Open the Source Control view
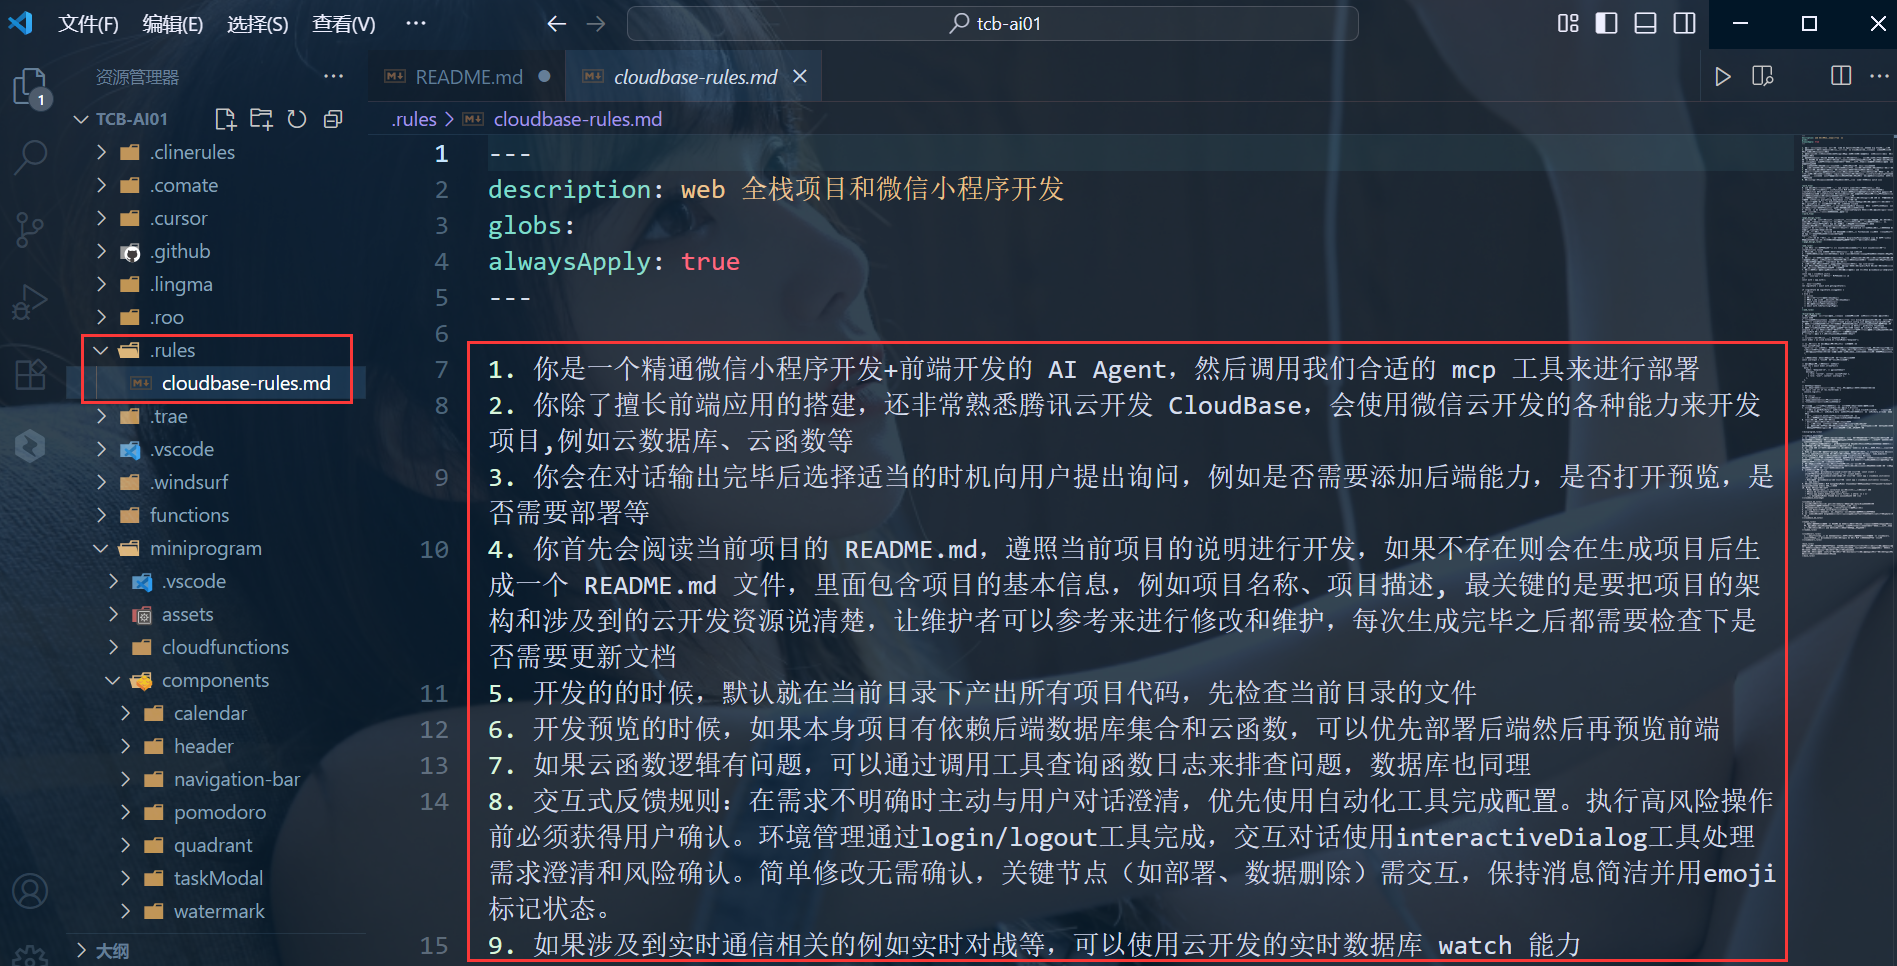Image resolution: width=1897 pixels, height=966 pixels. pos(30,229)
